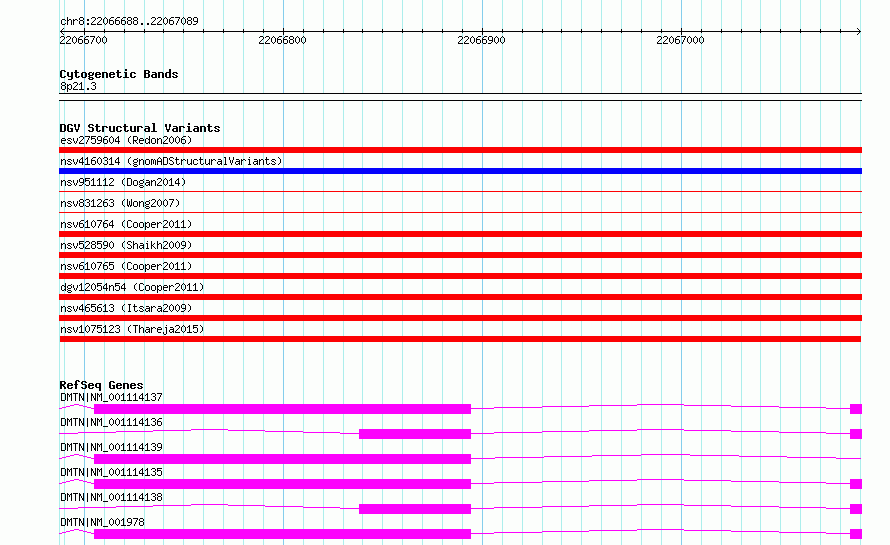Click the chr8:22066688..22067089 region label
The width and height of the screenshot is (890, 545).
[129, 21]
